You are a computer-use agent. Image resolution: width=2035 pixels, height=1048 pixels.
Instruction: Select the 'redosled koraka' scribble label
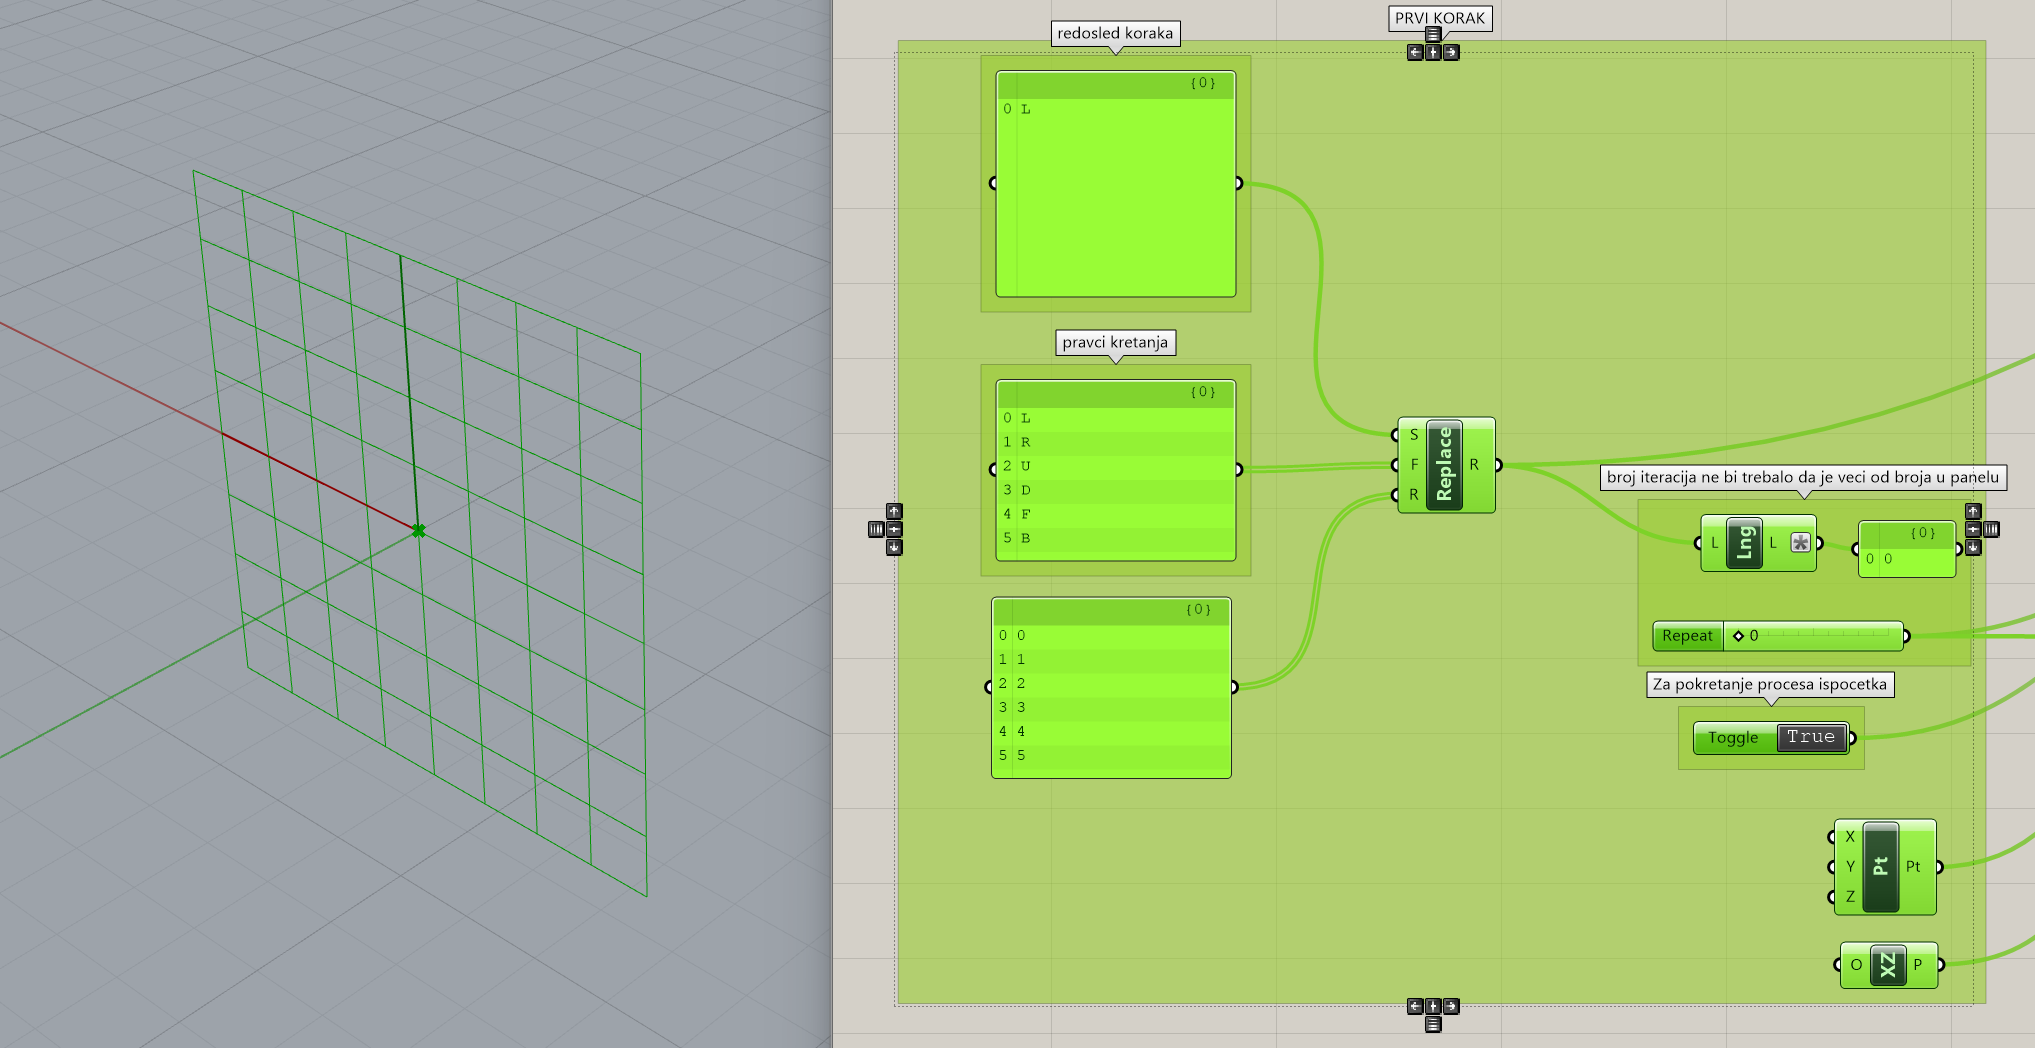pos(1115,33)
